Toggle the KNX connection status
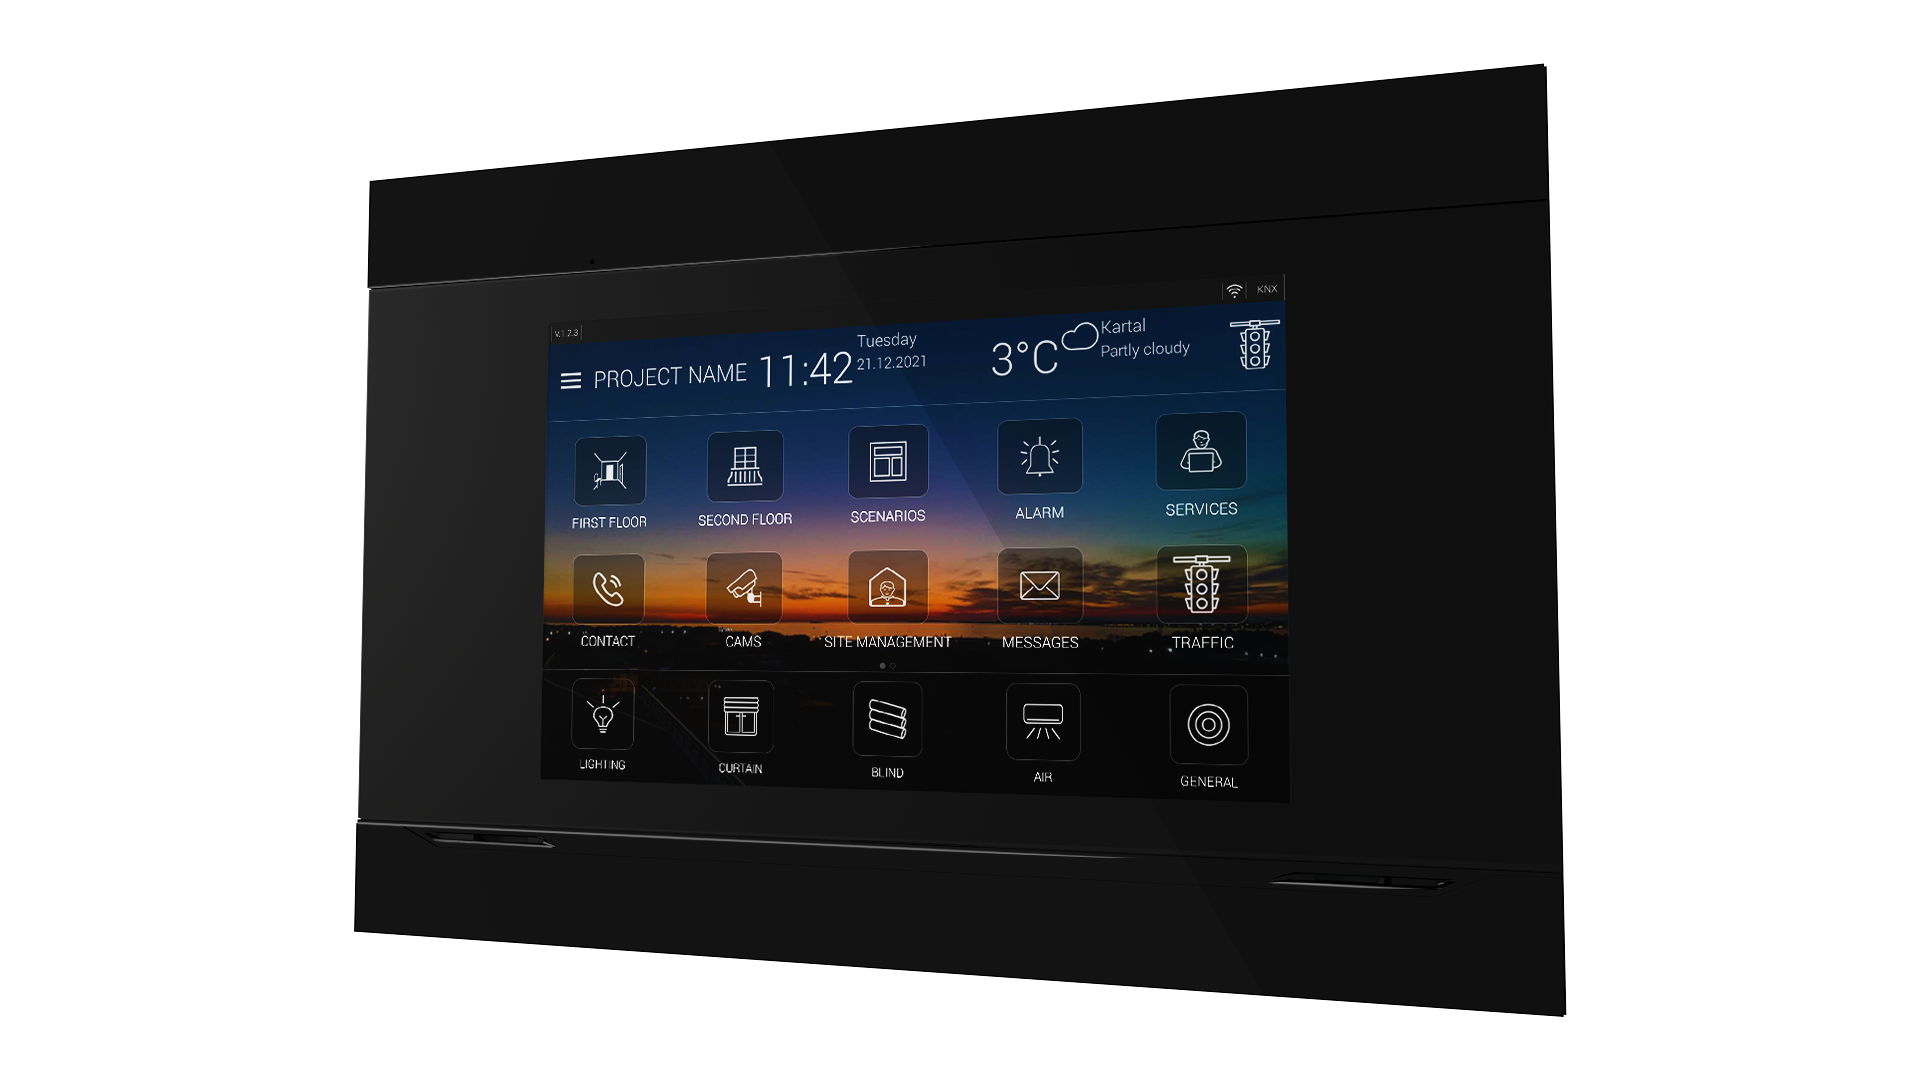 [1266, 289]
